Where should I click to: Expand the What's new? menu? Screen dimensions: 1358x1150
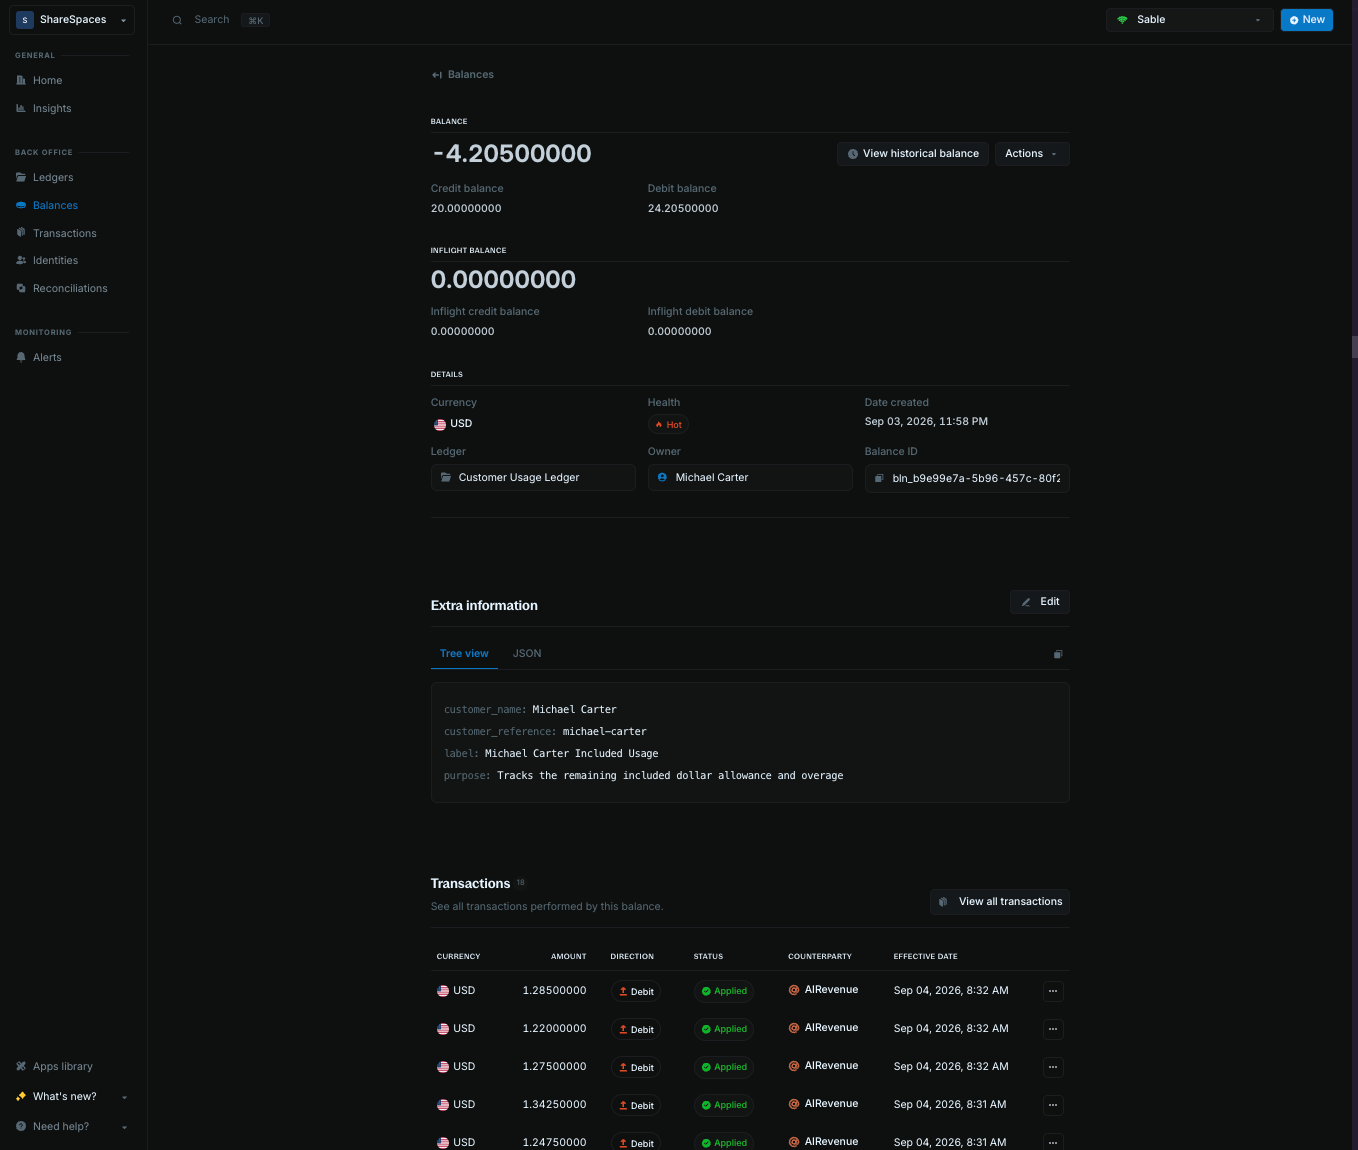click(72, 1097)
